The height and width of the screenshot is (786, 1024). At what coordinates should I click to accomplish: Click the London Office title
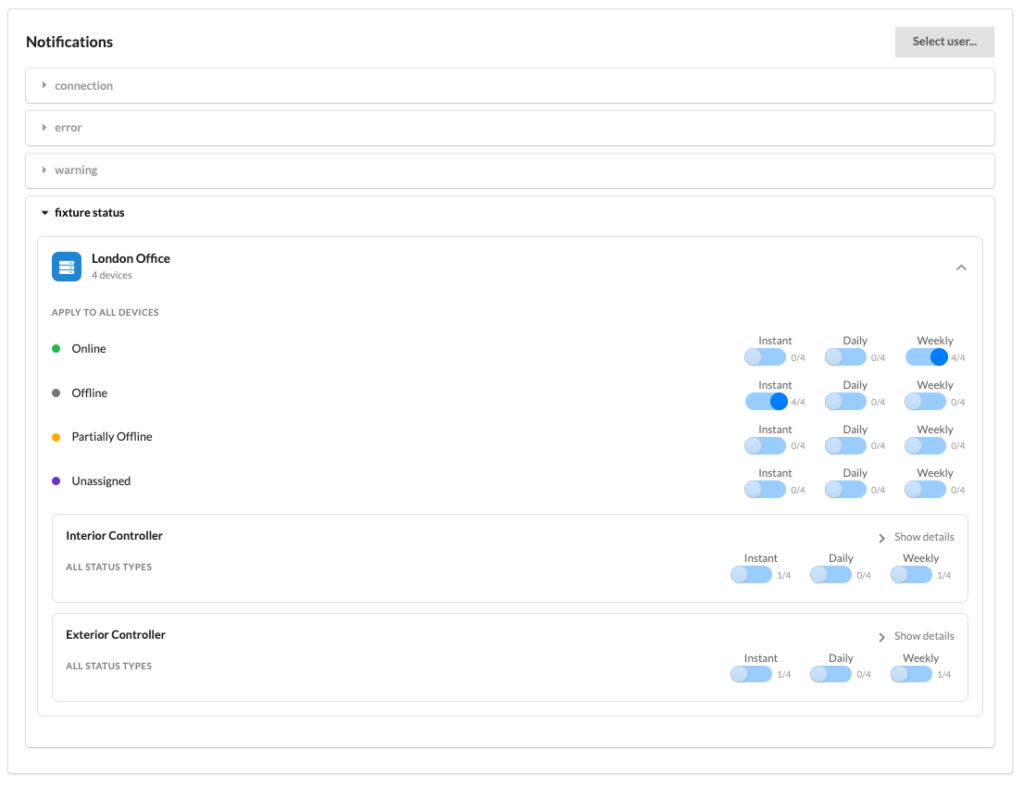(x=131, y=259)
